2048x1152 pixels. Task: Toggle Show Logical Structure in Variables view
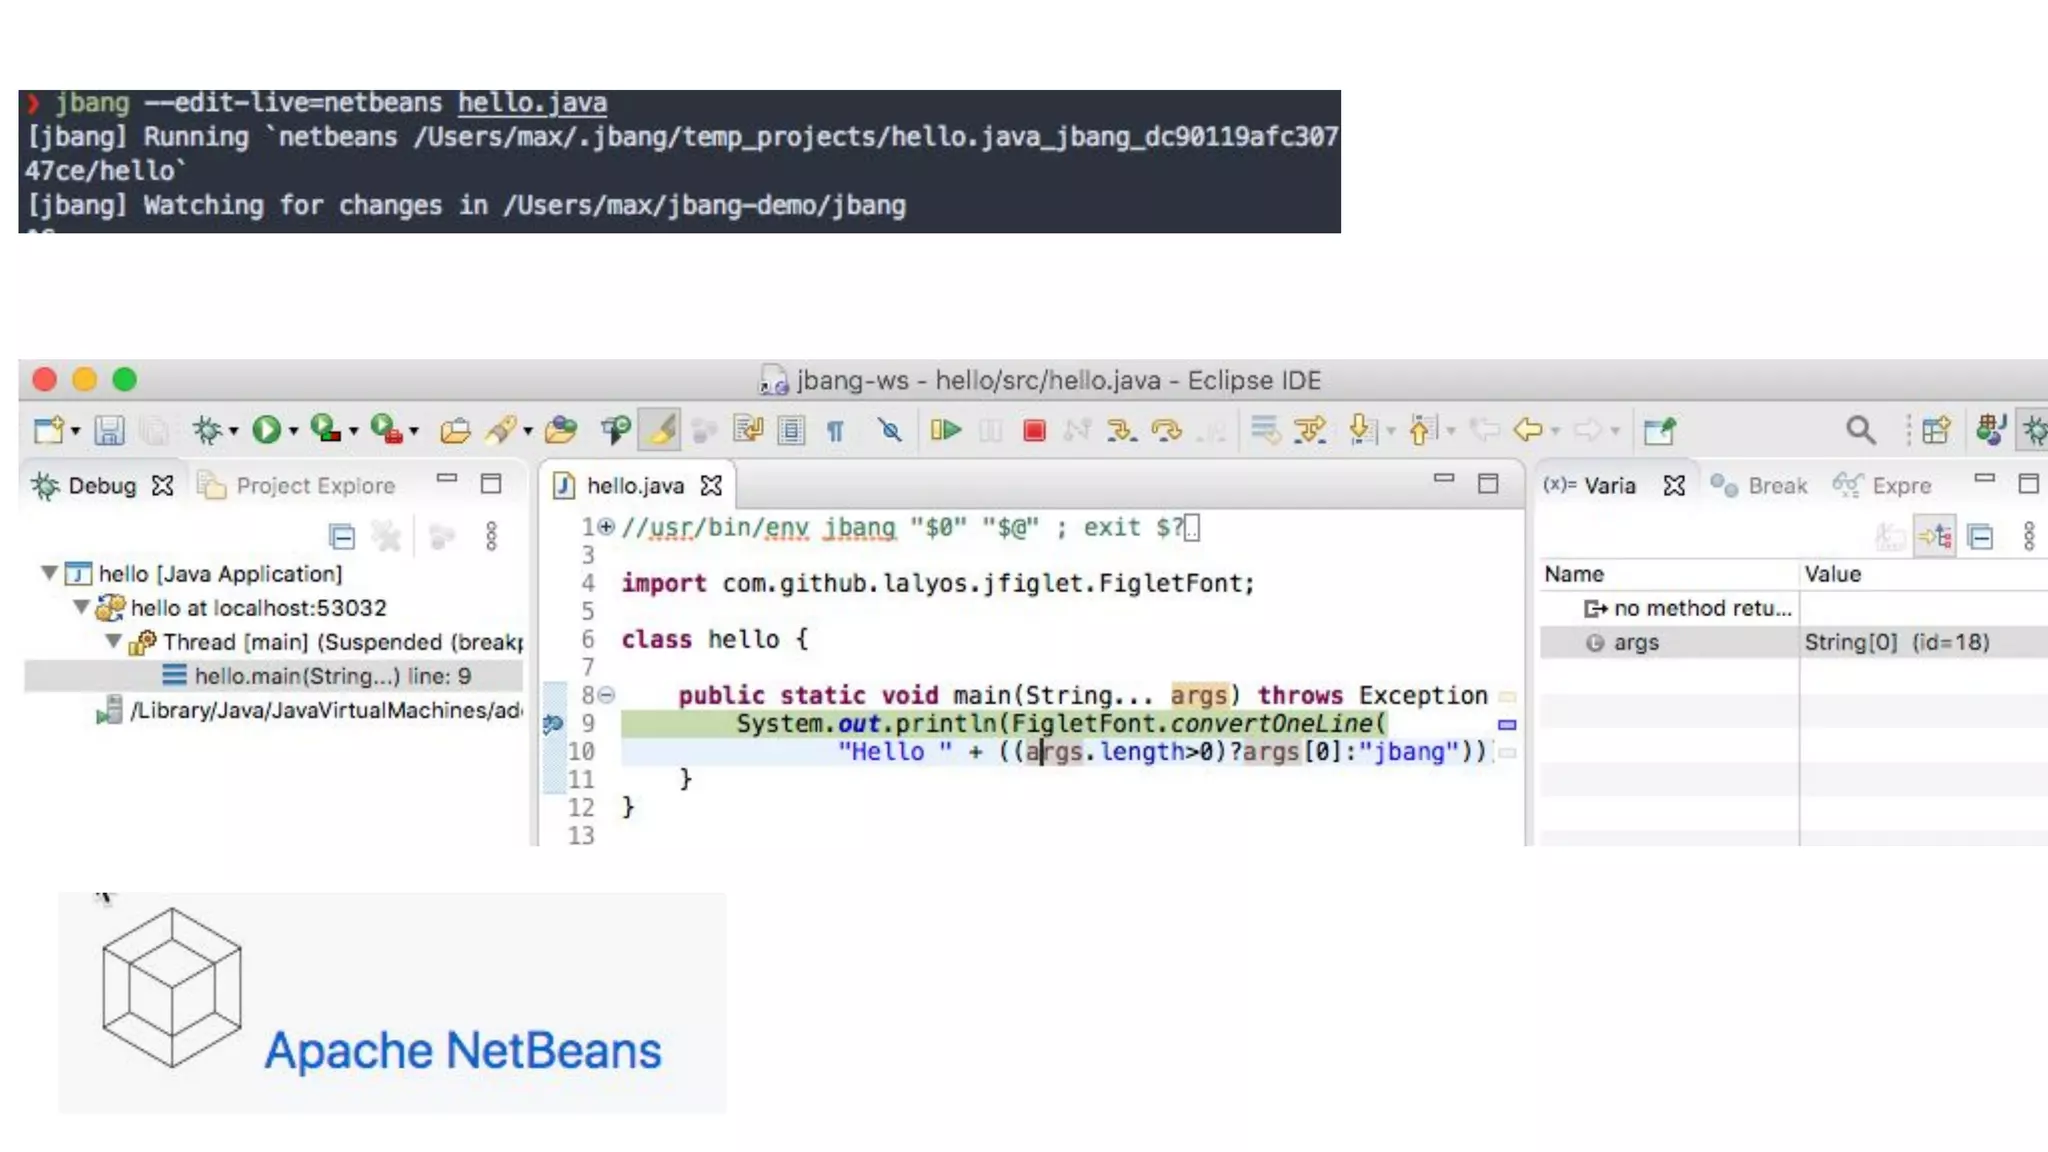click(x=1936, y=537)
